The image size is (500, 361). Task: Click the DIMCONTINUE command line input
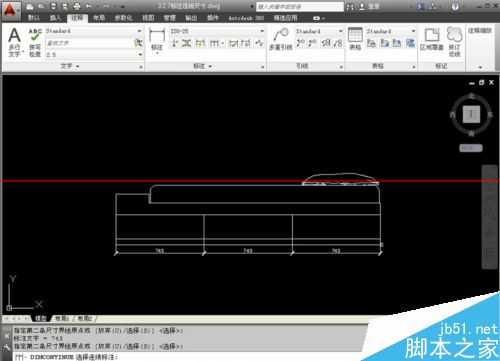point(187,357)
